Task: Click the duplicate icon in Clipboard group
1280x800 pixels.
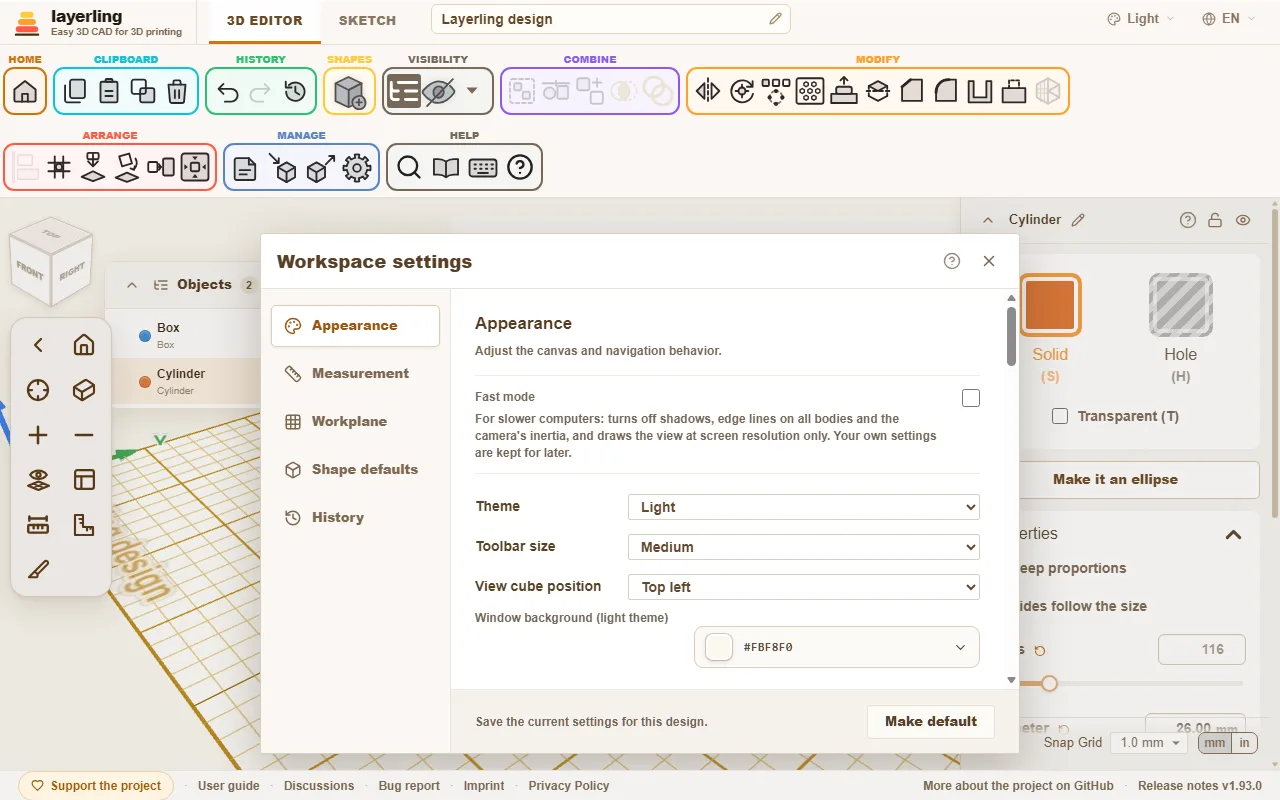Action: coord(143,91)
